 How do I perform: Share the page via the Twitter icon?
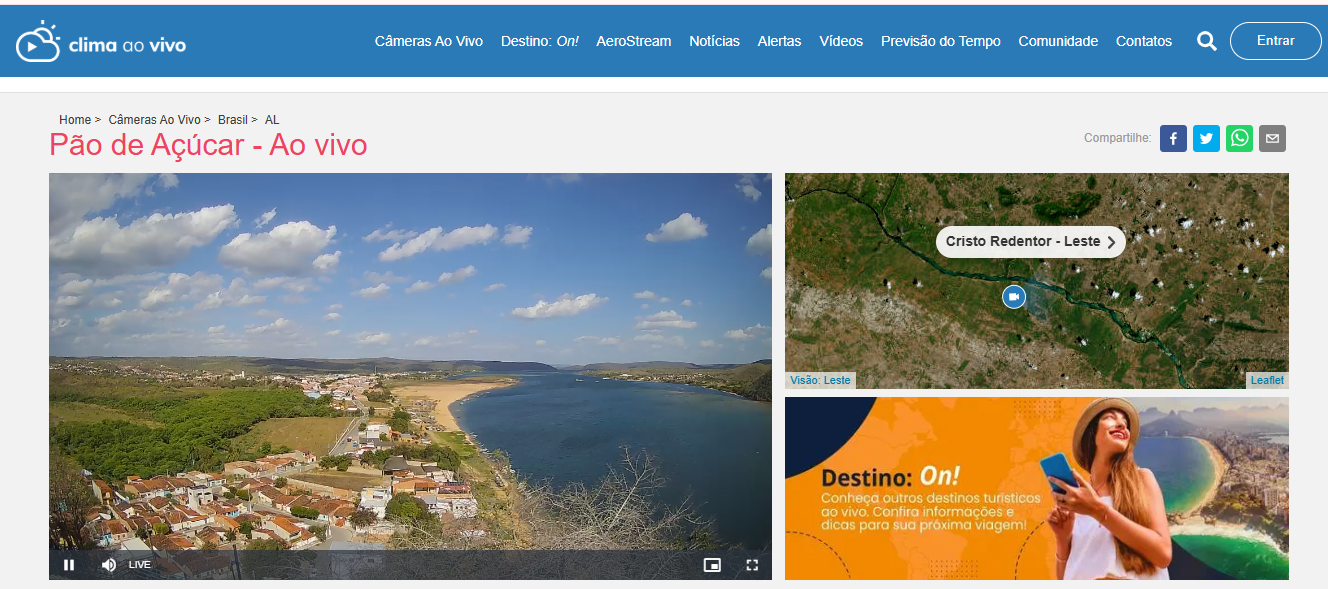pos(1206,138)
